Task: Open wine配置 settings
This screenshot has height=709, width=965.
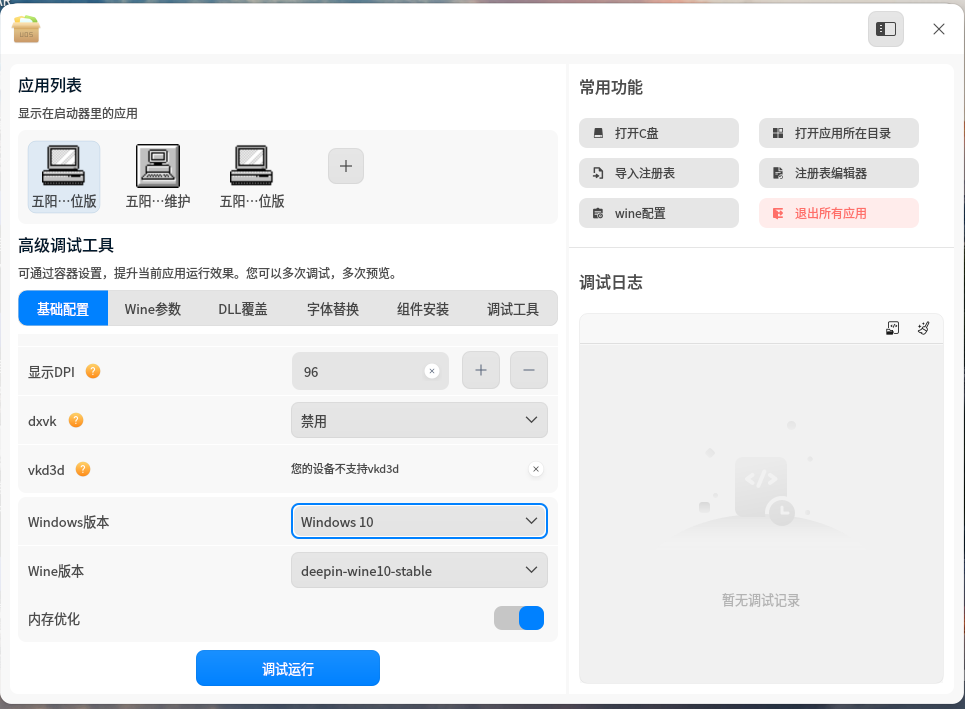Action: pyautogui.click(x=659, y=213)
